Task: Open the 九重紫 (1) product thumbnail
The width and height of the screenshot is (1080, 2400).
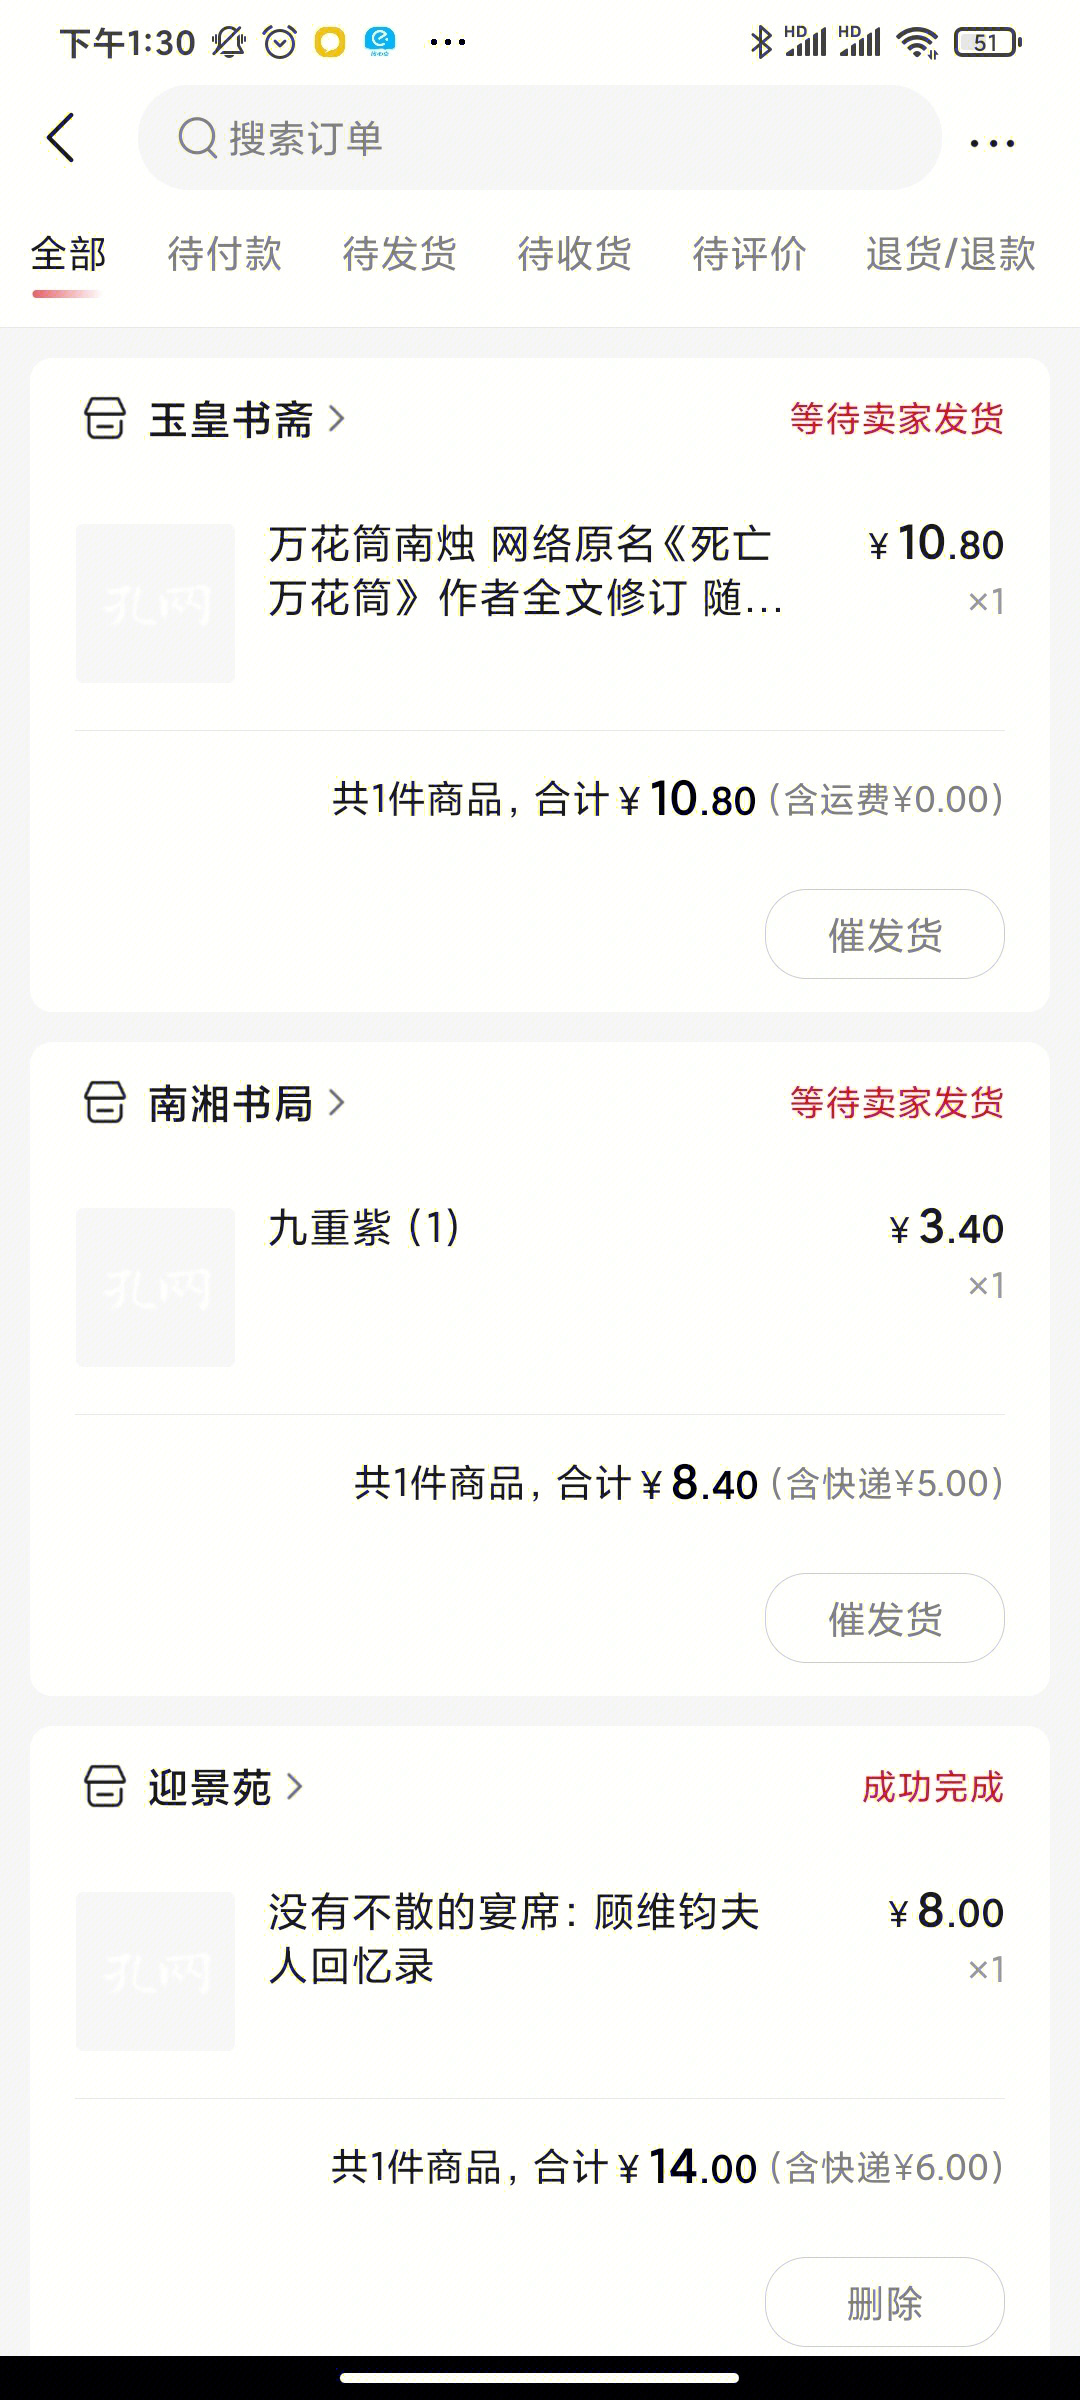Action: pos(155,1287)
